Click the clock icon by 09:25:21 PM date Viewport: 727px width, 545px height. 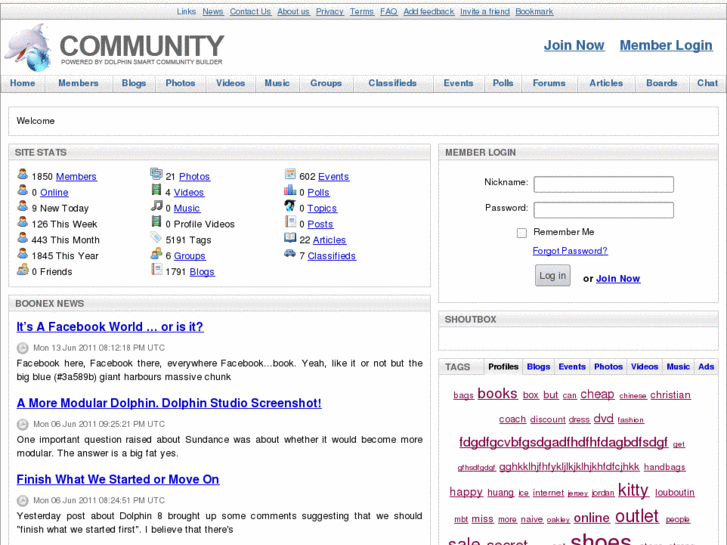(x=22, y=424)
